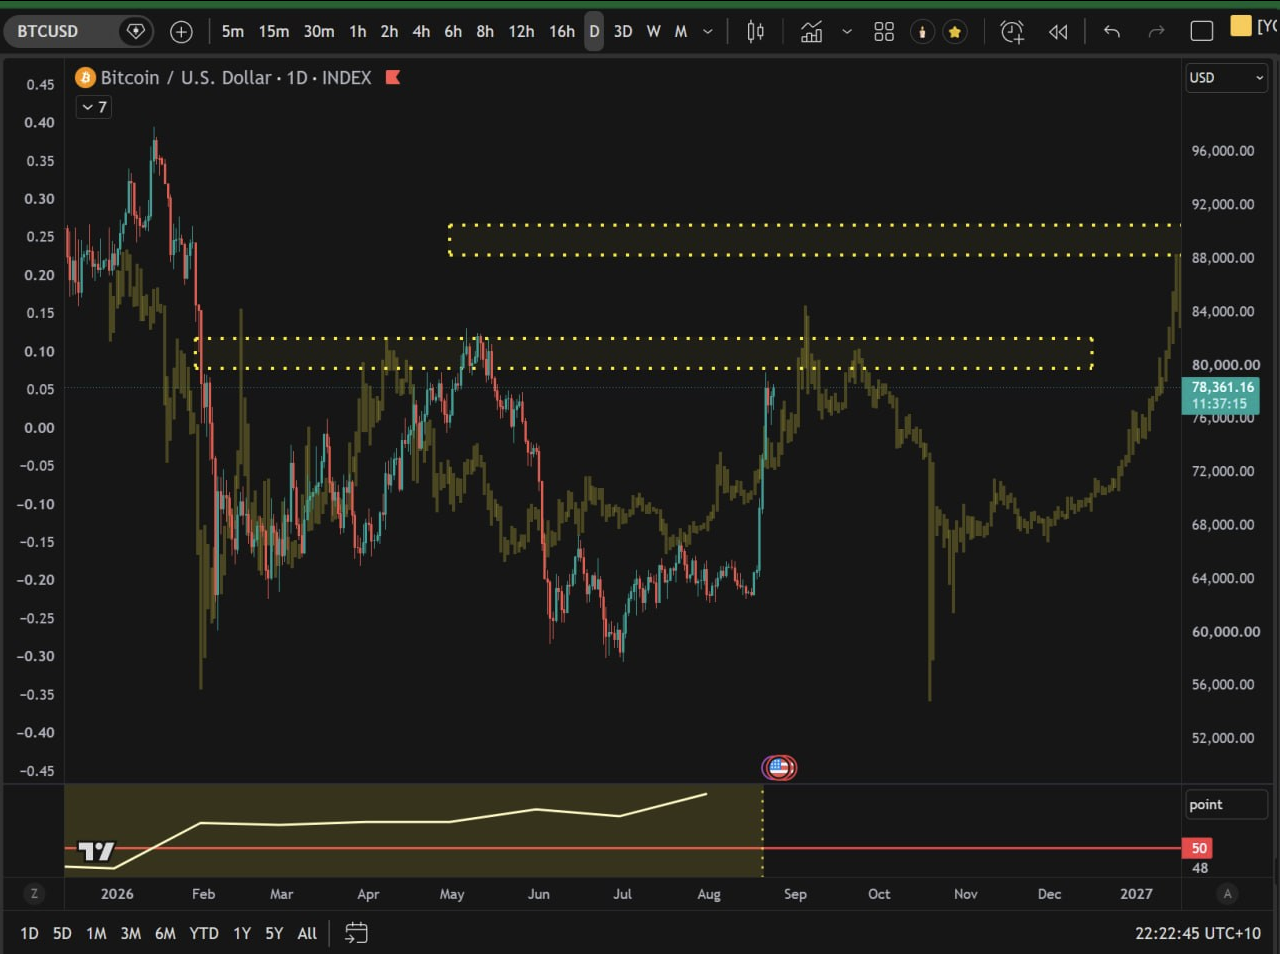Open the candlestick chart style menu
This screenshot has width=1280, height=954.
point(756,32)
